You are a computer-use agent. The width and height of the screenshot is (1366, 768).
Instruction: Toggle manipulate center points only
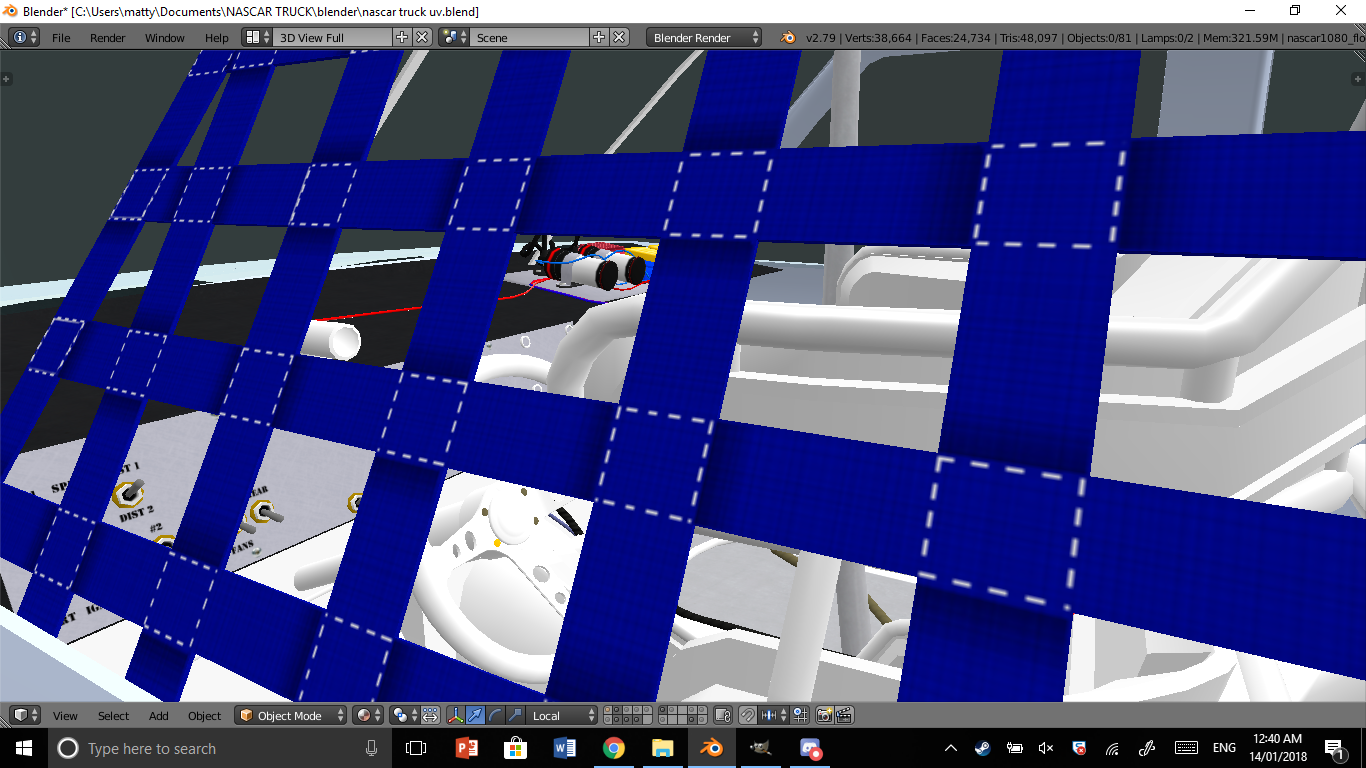pos(430,715)
